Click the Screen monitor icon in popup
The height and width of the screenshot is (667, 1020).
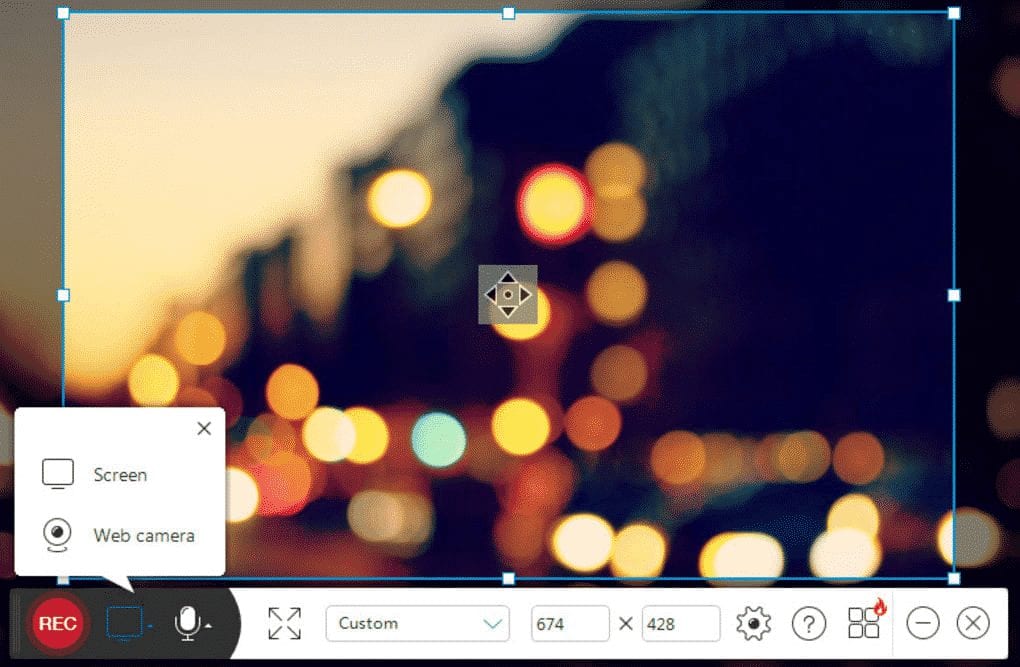tap(58, 474)
